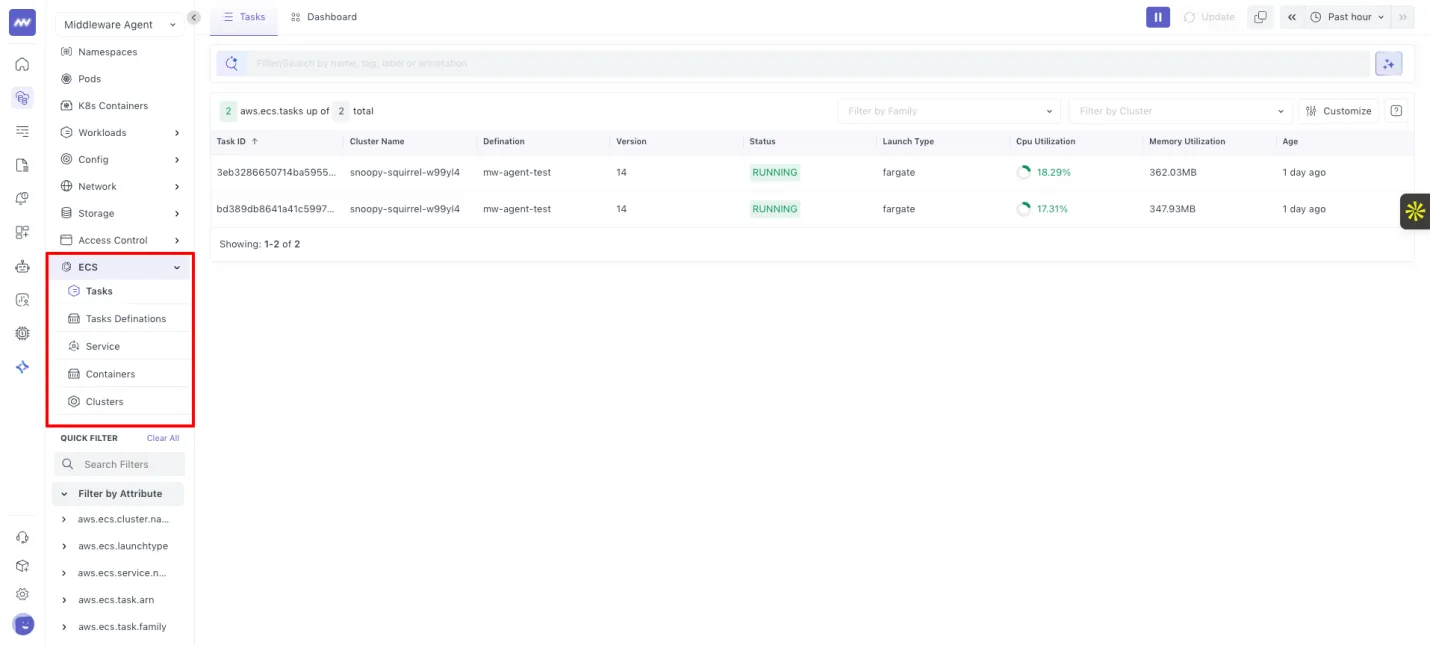Click the 18.29% CPU utilization indicator
The height and width of the screenshot is (645, 1430).
[1044, 172]
